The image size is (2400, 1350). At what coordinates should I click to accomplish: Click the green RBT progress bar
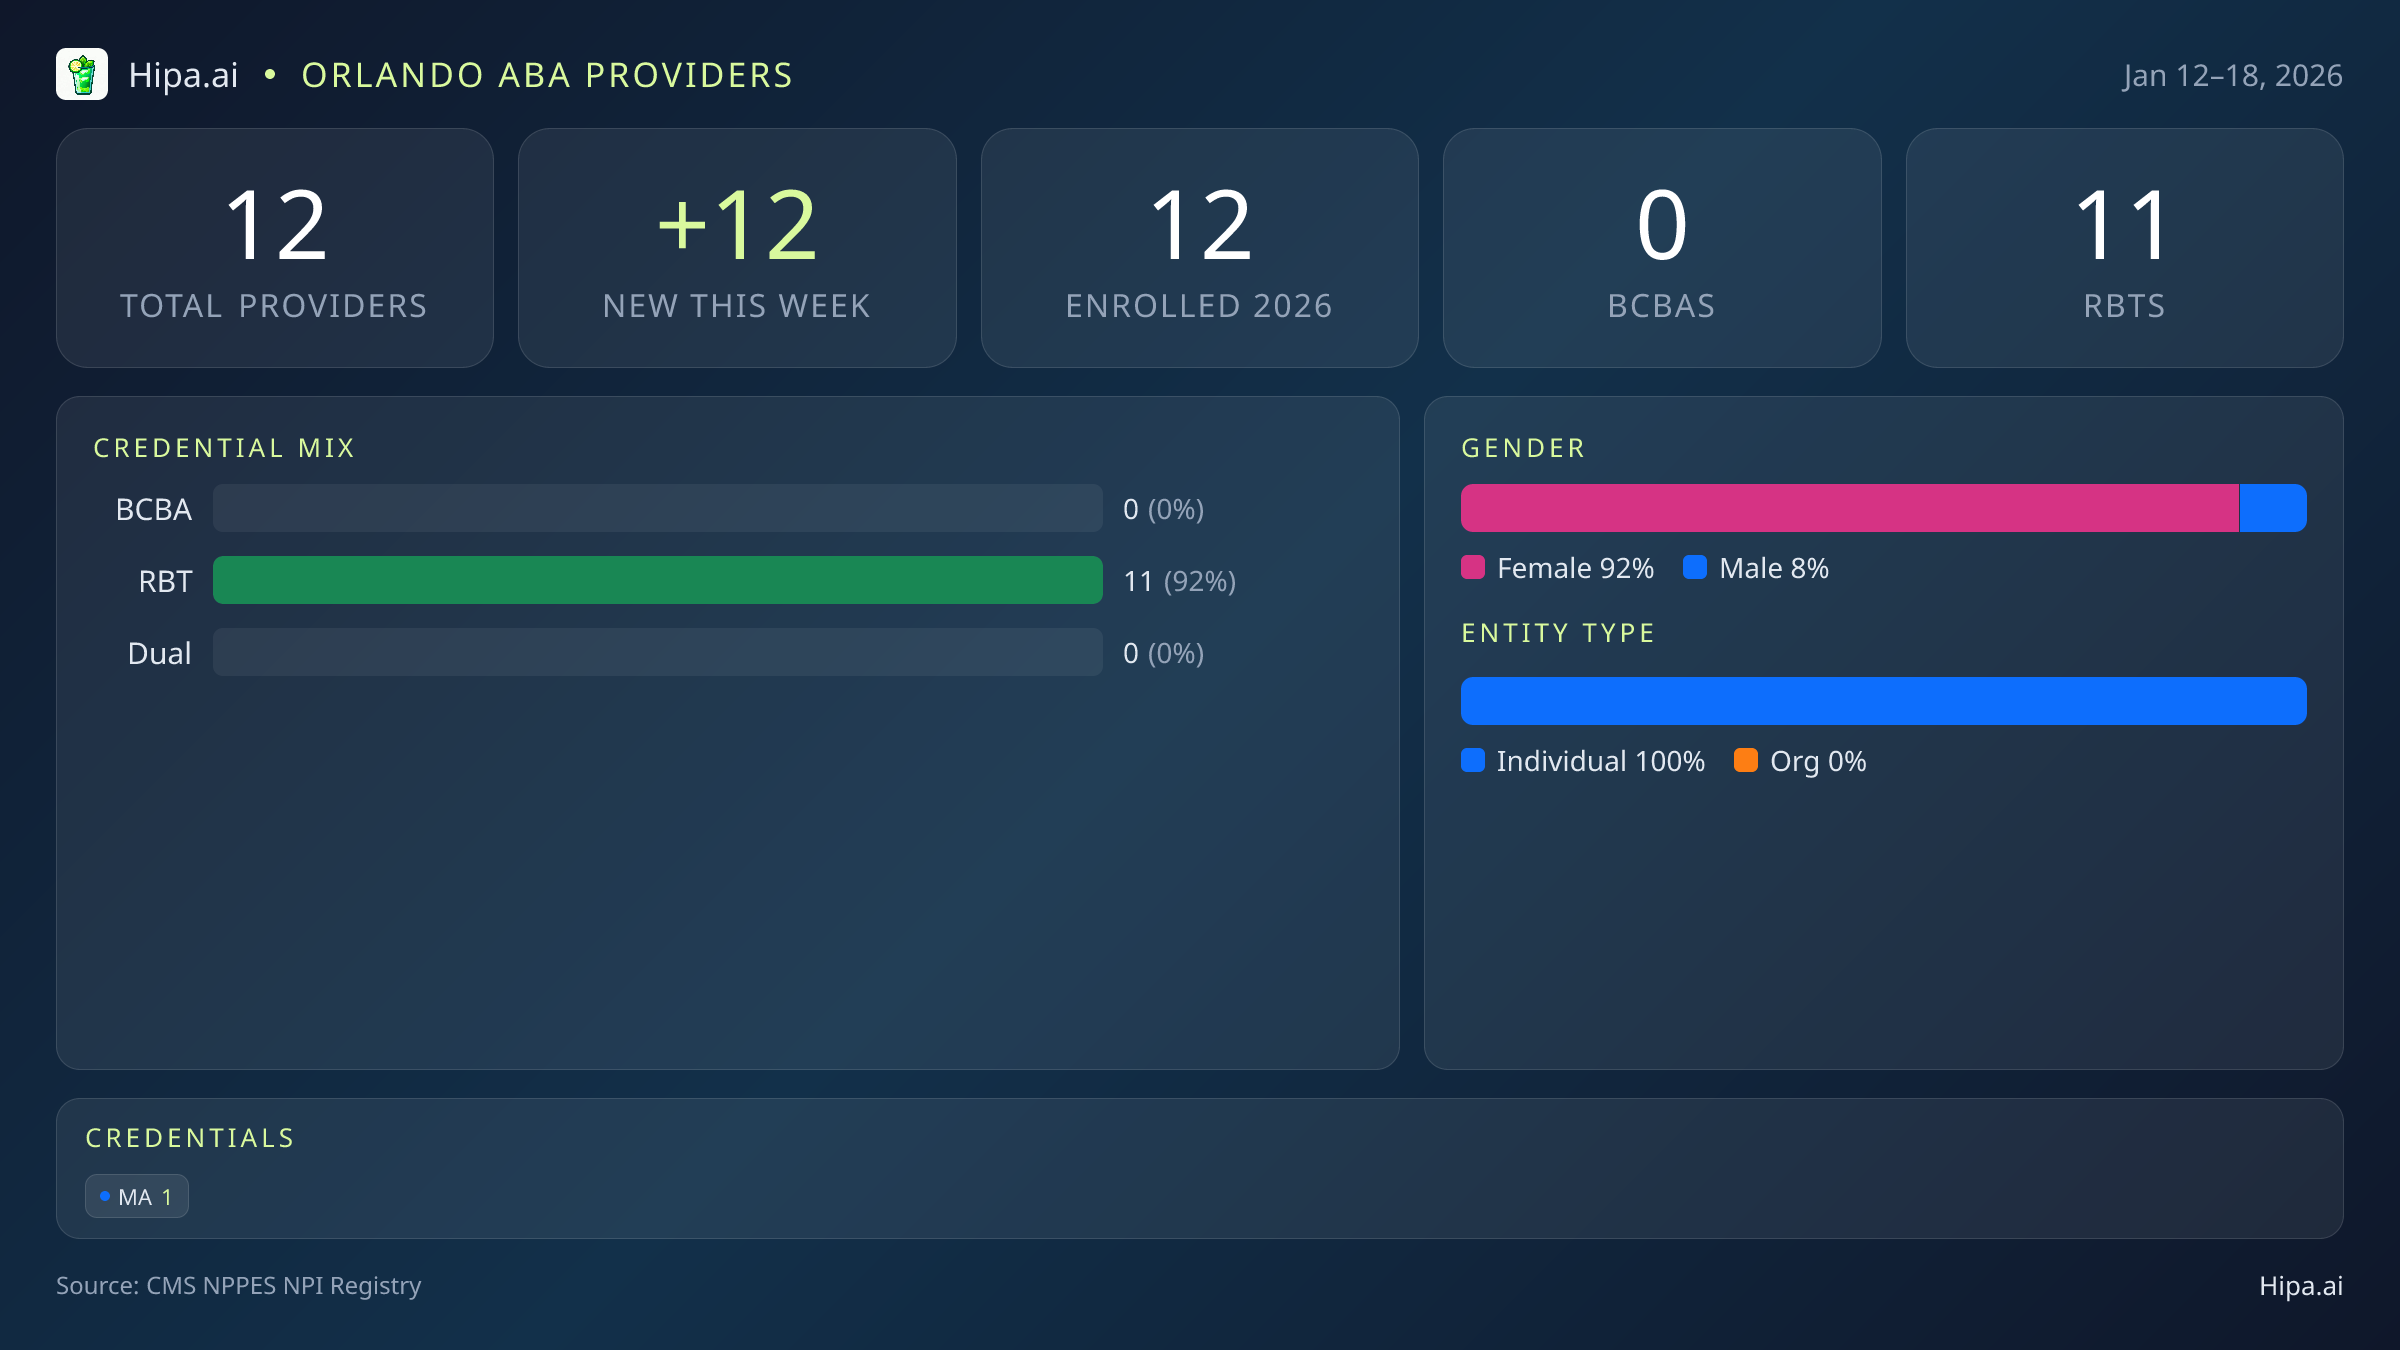click(658, 580)
